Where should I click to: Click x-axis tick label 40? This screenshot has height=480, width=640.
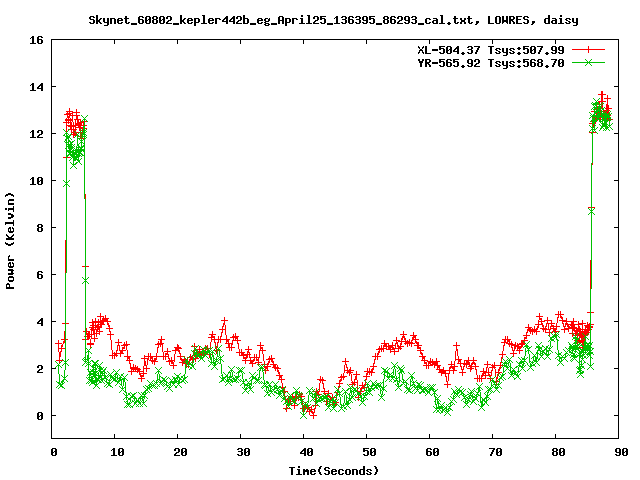click(306, 452)
